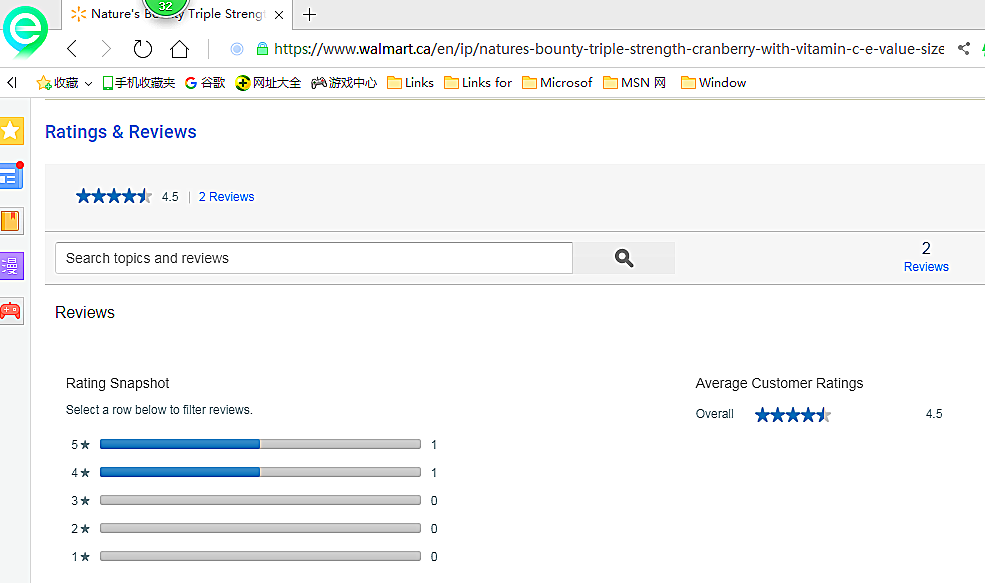Collapse the bookmarks bar left chevron
The width and height of the screenshot is (985, 583).
[x=12, y=83]
